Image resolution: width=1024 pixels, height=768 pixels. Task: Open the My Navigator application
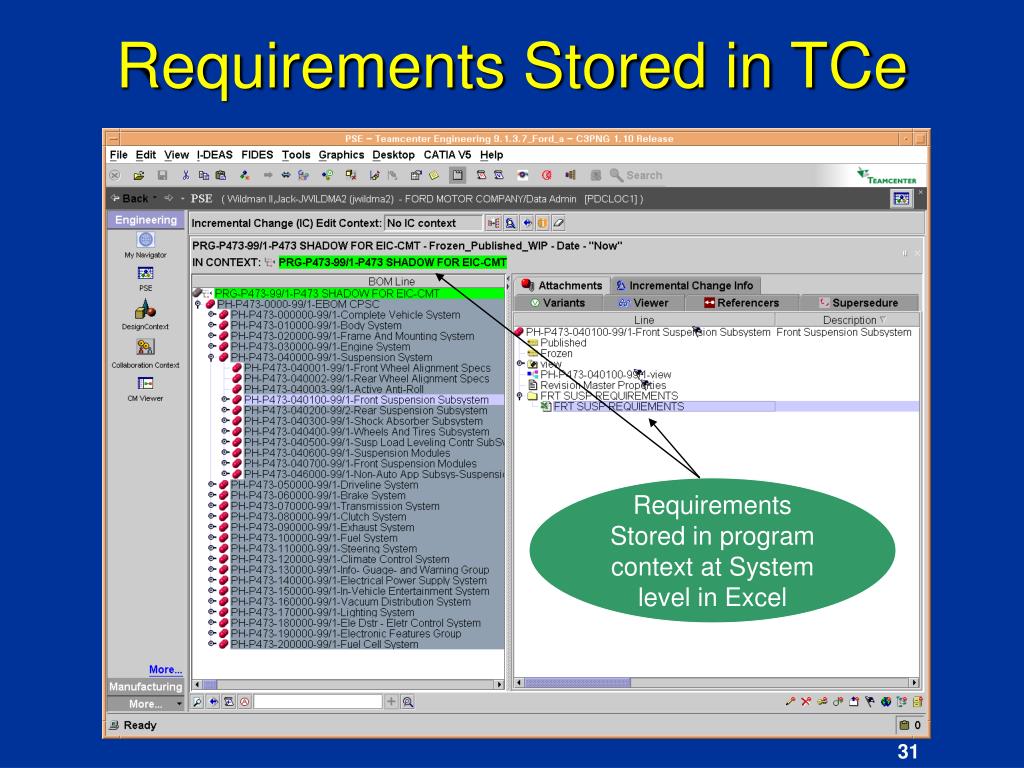coord(145,245)
